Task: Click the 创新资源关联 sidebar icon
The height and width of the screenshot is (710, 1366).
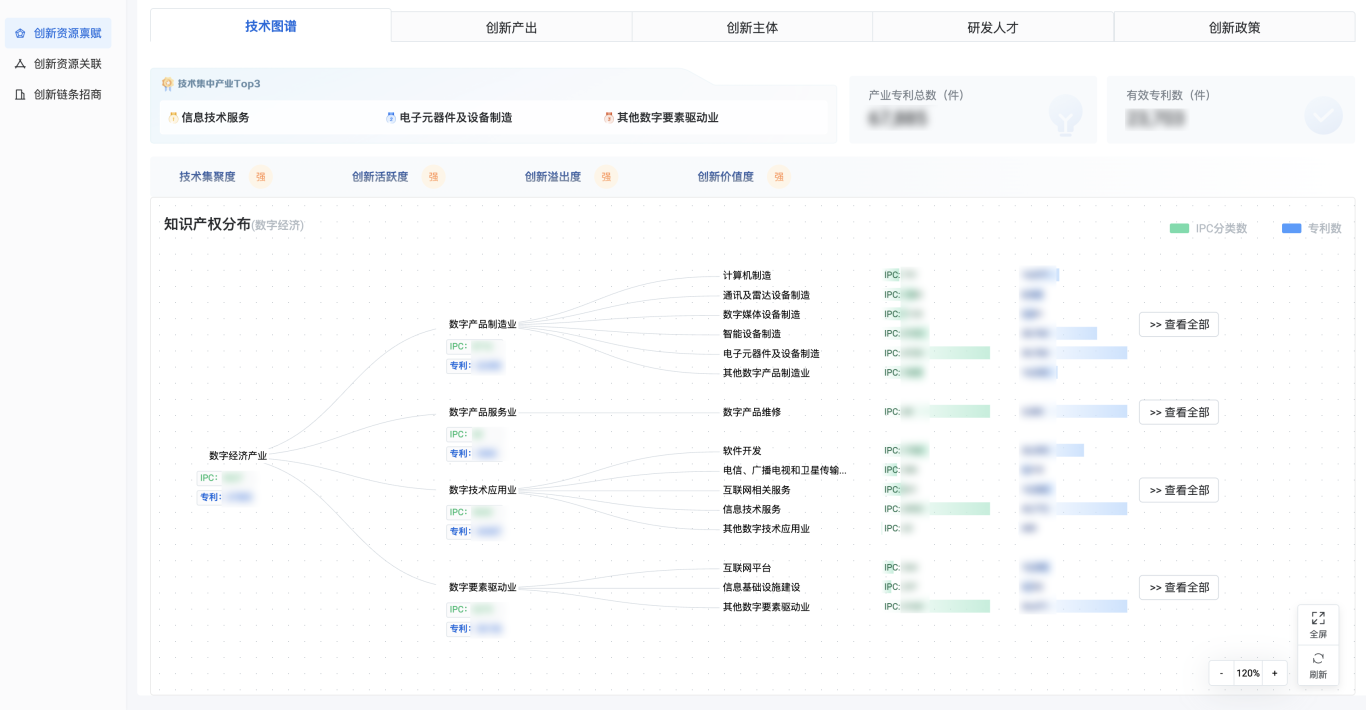Action: pyautogui.click(x=20, y=64)
